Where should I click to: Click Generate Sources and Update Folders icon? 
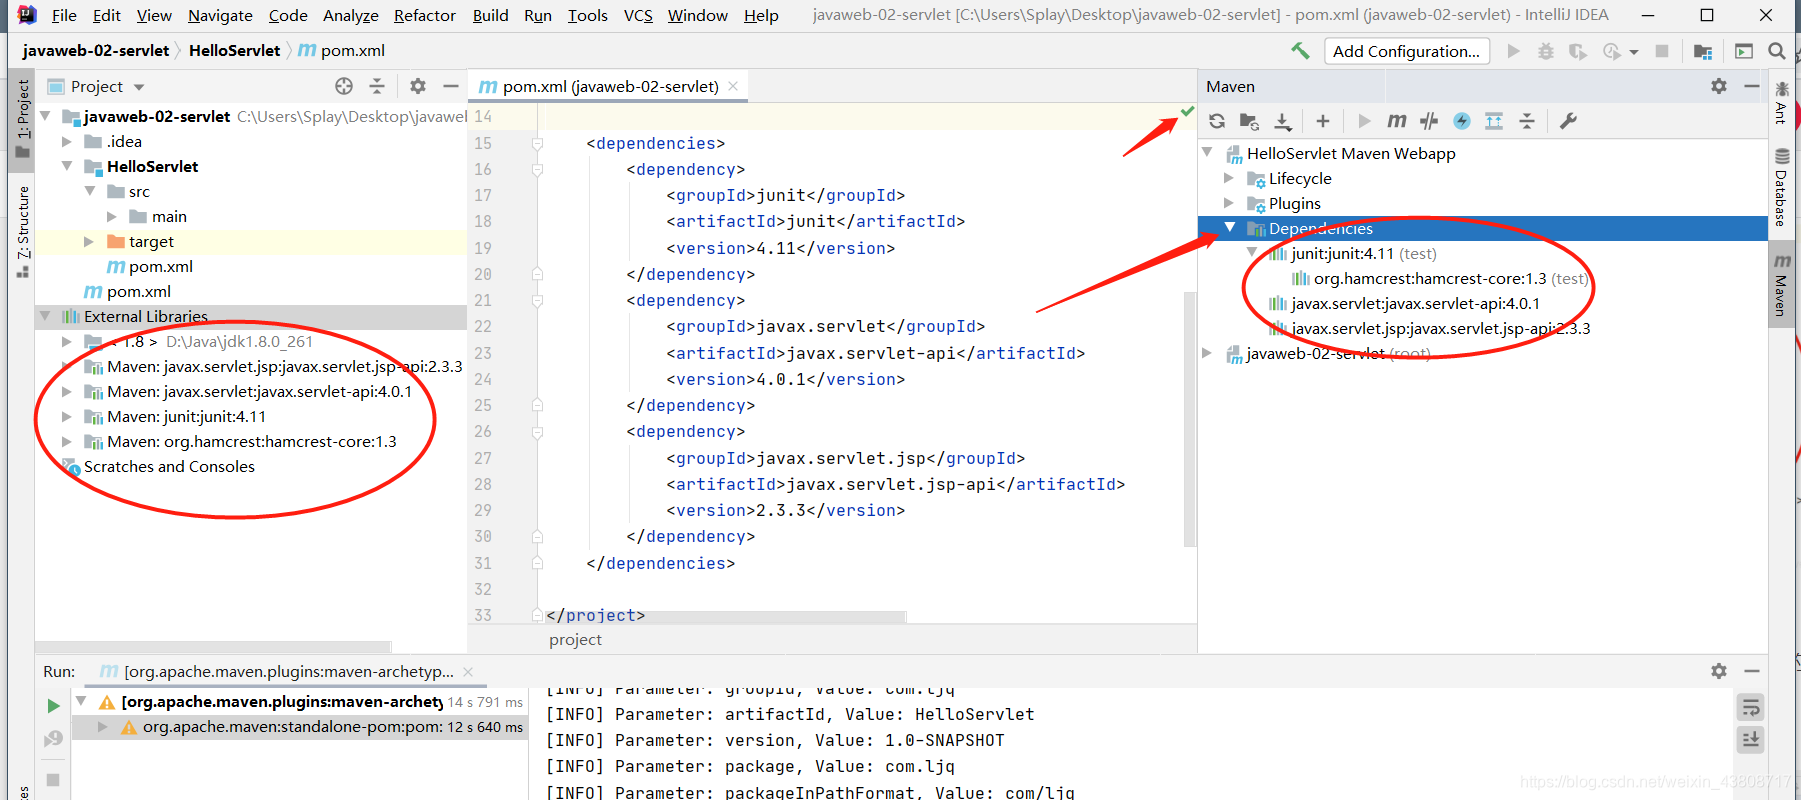pyautogui.click(x=1249, y=121)
